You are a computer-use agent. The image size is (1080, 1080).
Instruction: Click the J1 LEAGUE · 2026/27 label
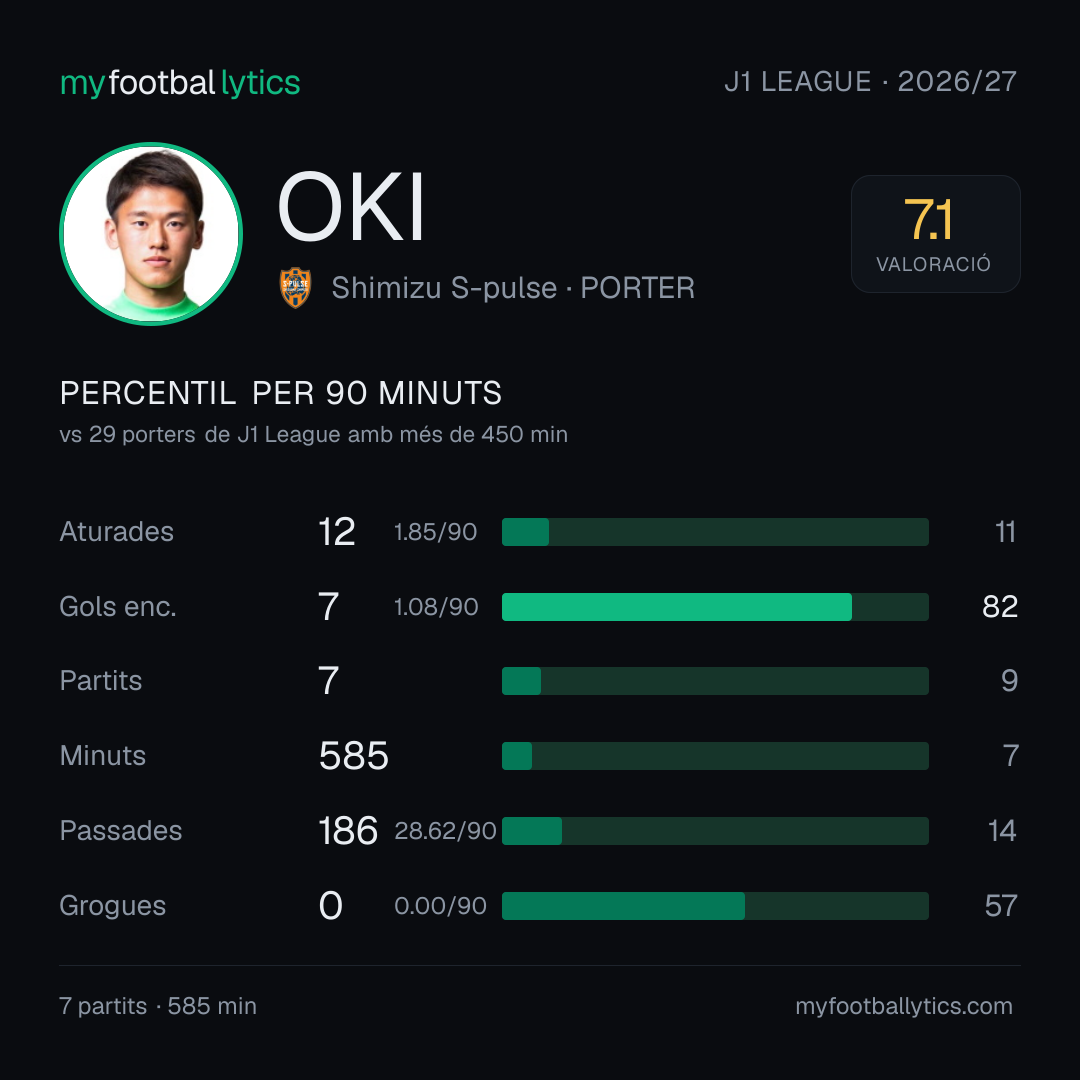[x=871, y=81]
